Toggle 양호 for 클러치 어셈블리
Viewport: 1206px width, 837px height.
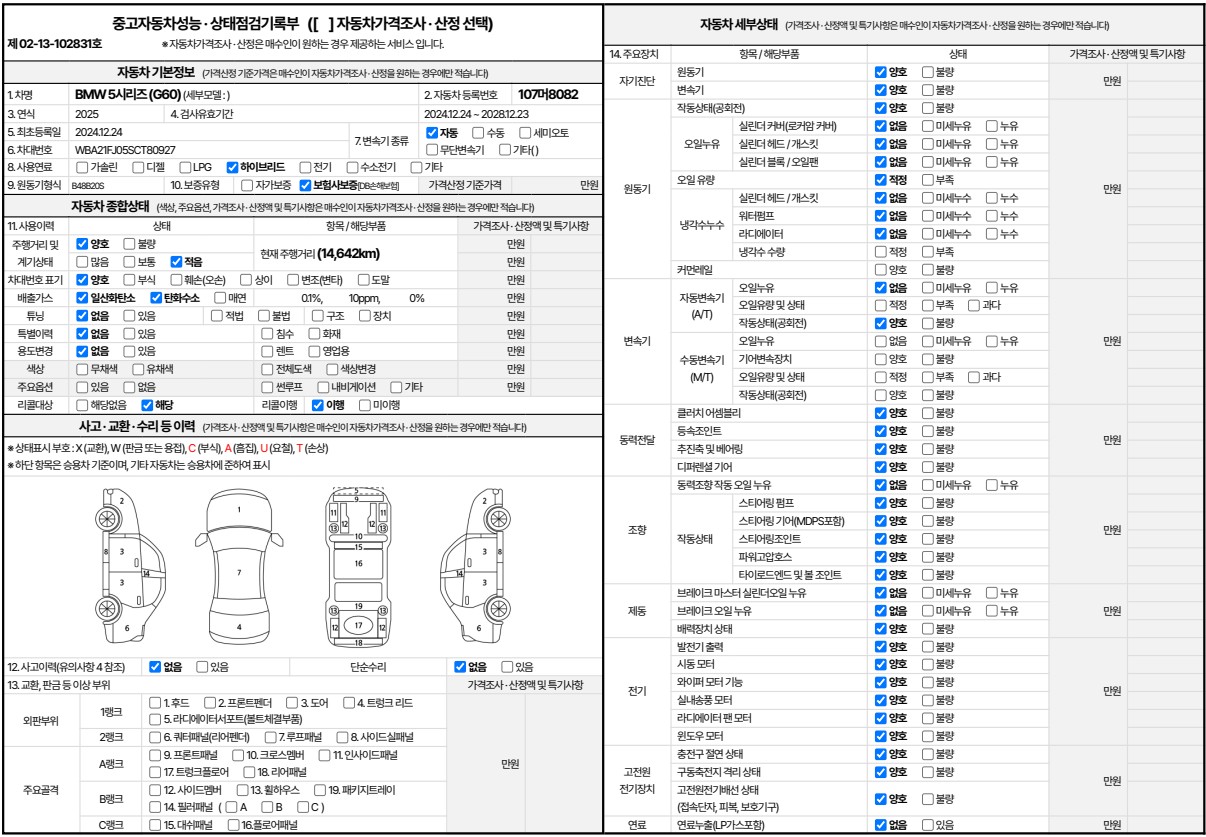(x=880, y=412)
